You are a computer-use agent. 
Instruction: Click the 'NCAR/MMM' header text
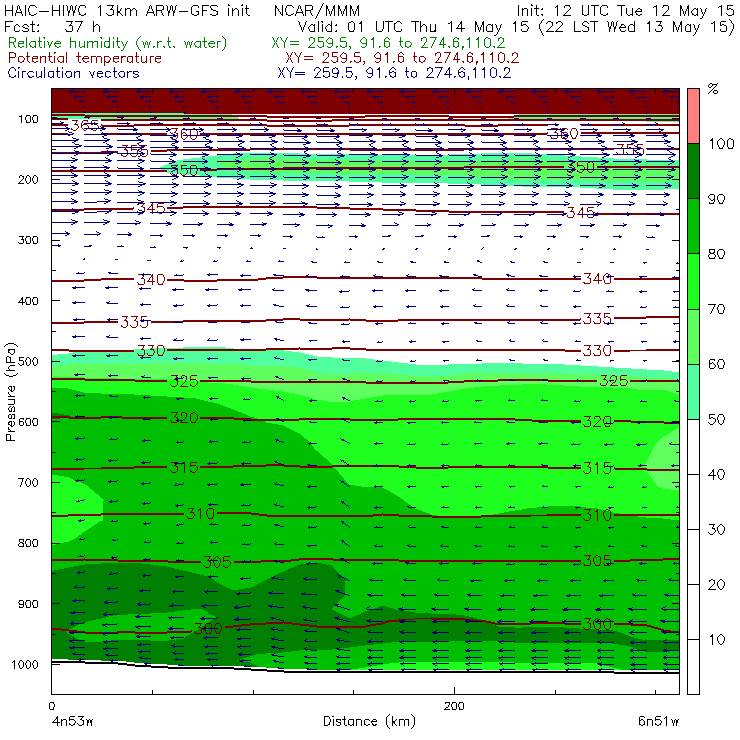tap(317, 11)
